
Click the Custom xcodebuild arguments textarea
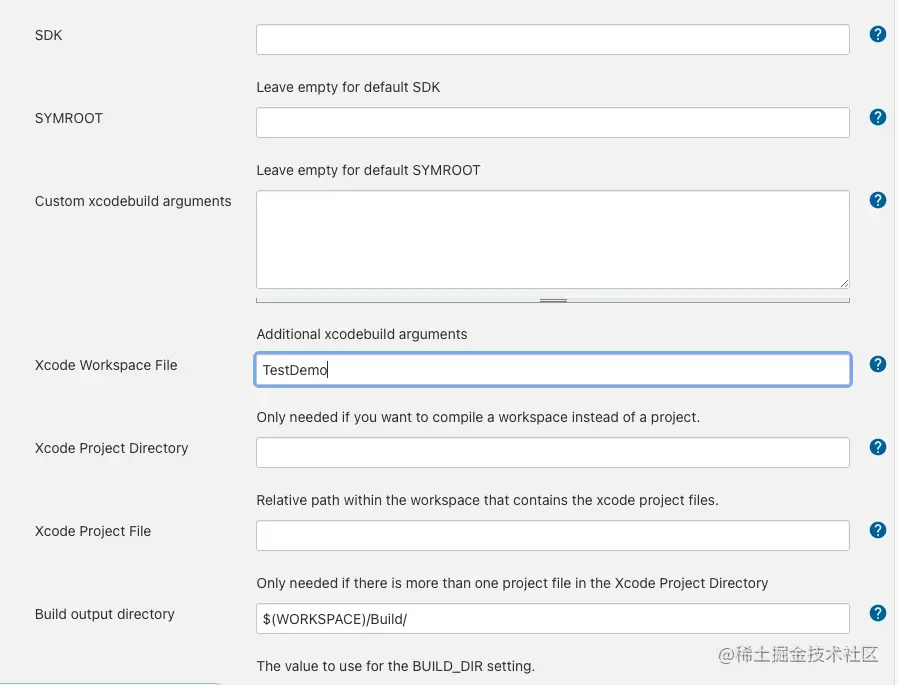coord(552,240)
